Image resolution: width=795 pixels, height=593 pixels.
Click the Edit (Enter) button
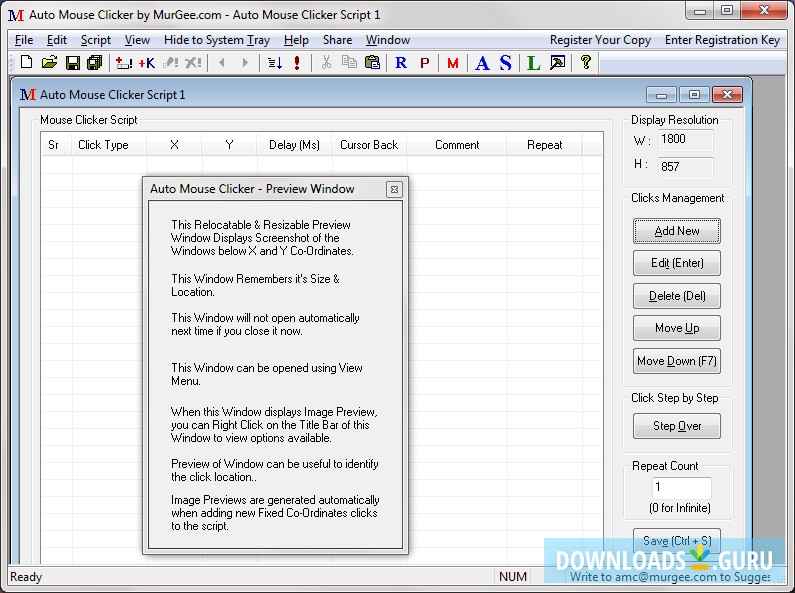[x=677, y=263]
